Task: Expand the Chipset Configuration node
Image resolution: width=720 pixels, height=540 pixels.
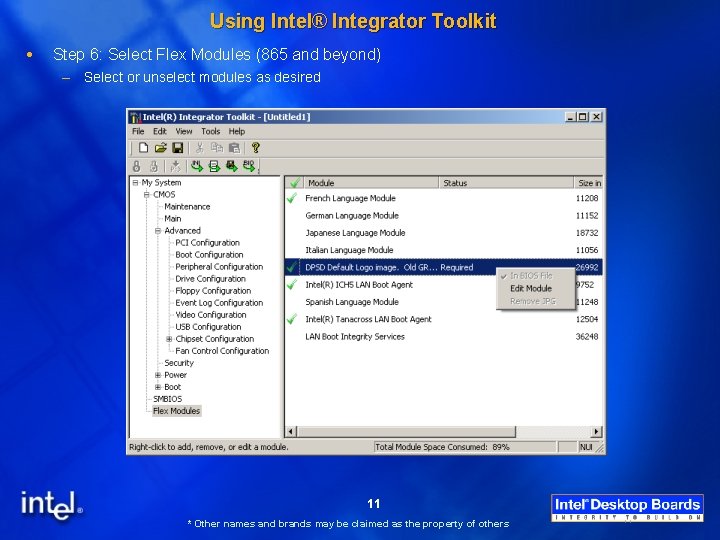Action: pos(169,339)
